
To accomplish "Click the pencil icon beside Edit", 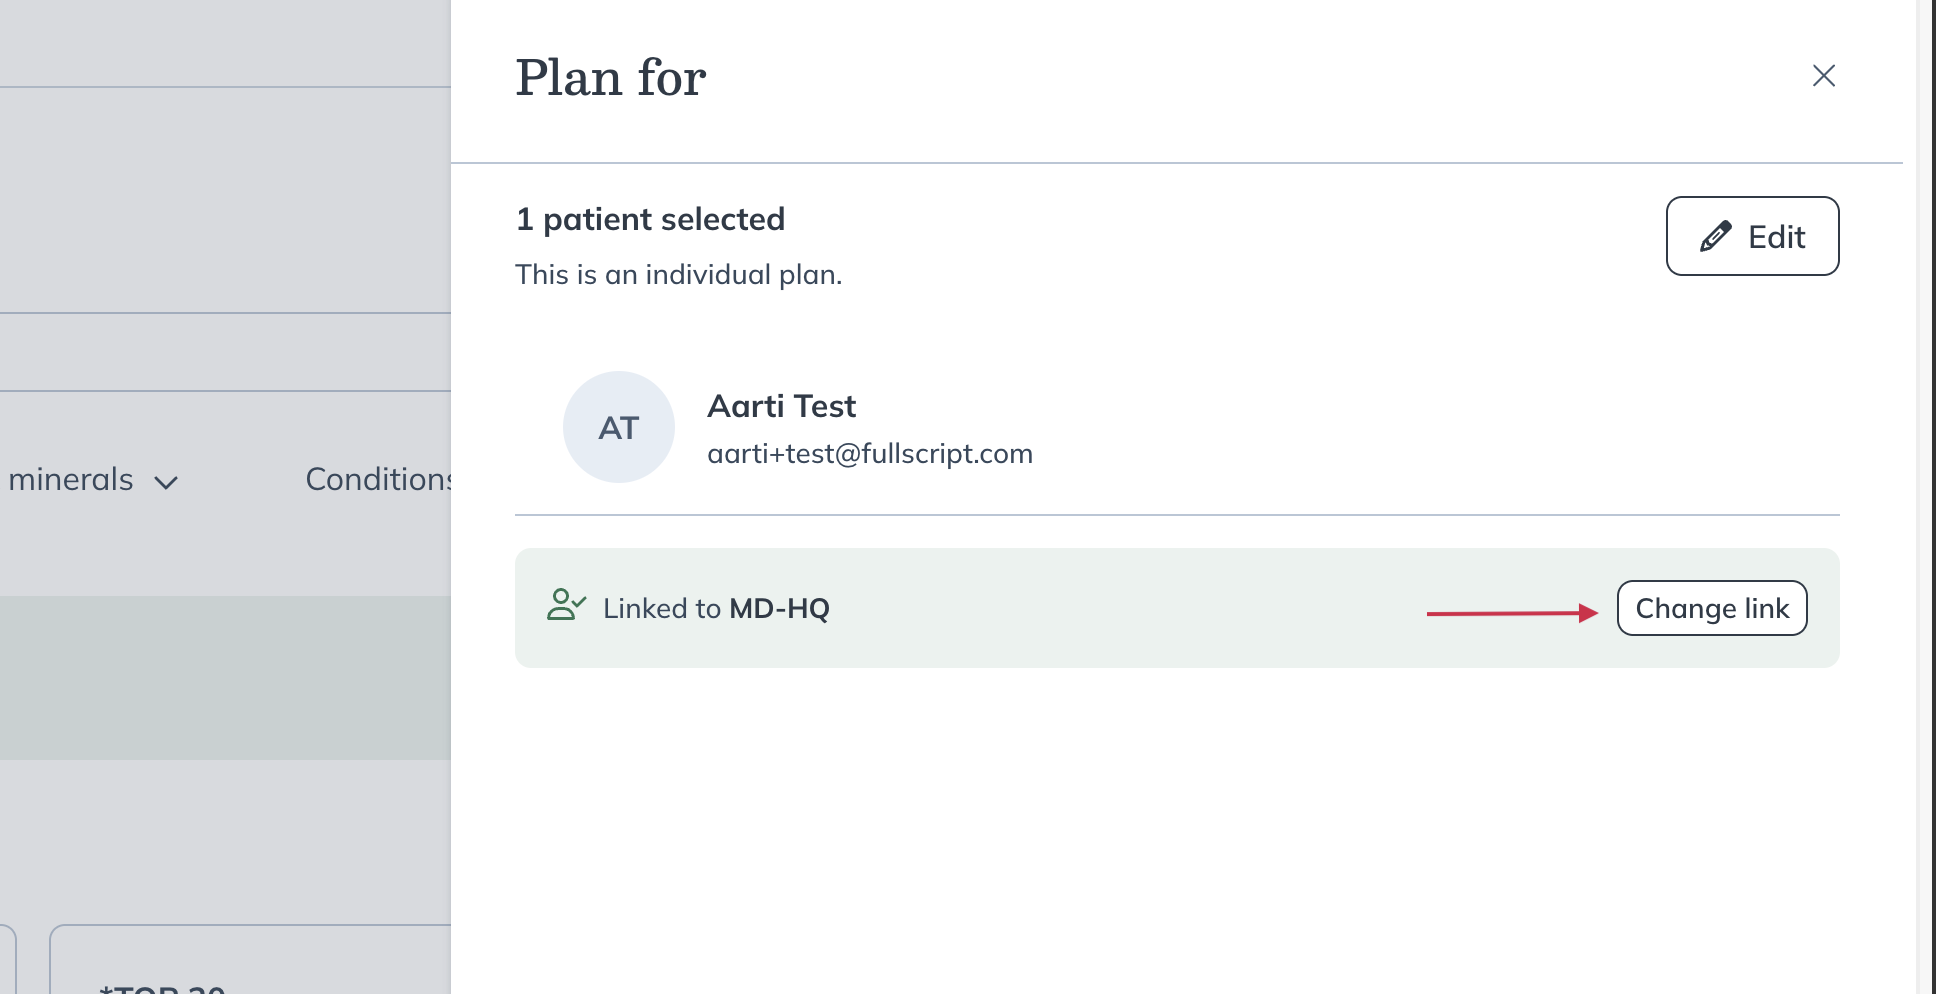I will (1716, 237).
